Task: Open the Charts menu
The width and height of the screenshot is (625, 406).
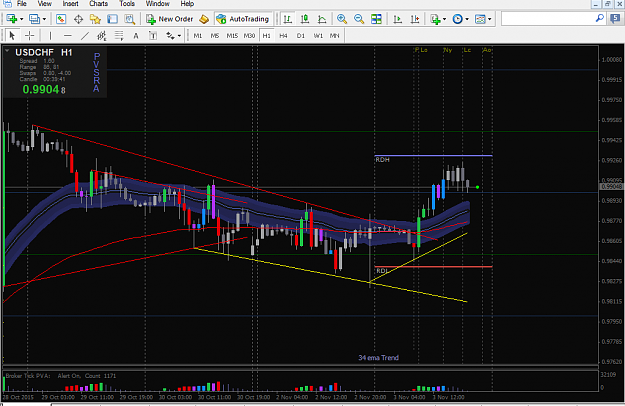Action: pos(98,4)
